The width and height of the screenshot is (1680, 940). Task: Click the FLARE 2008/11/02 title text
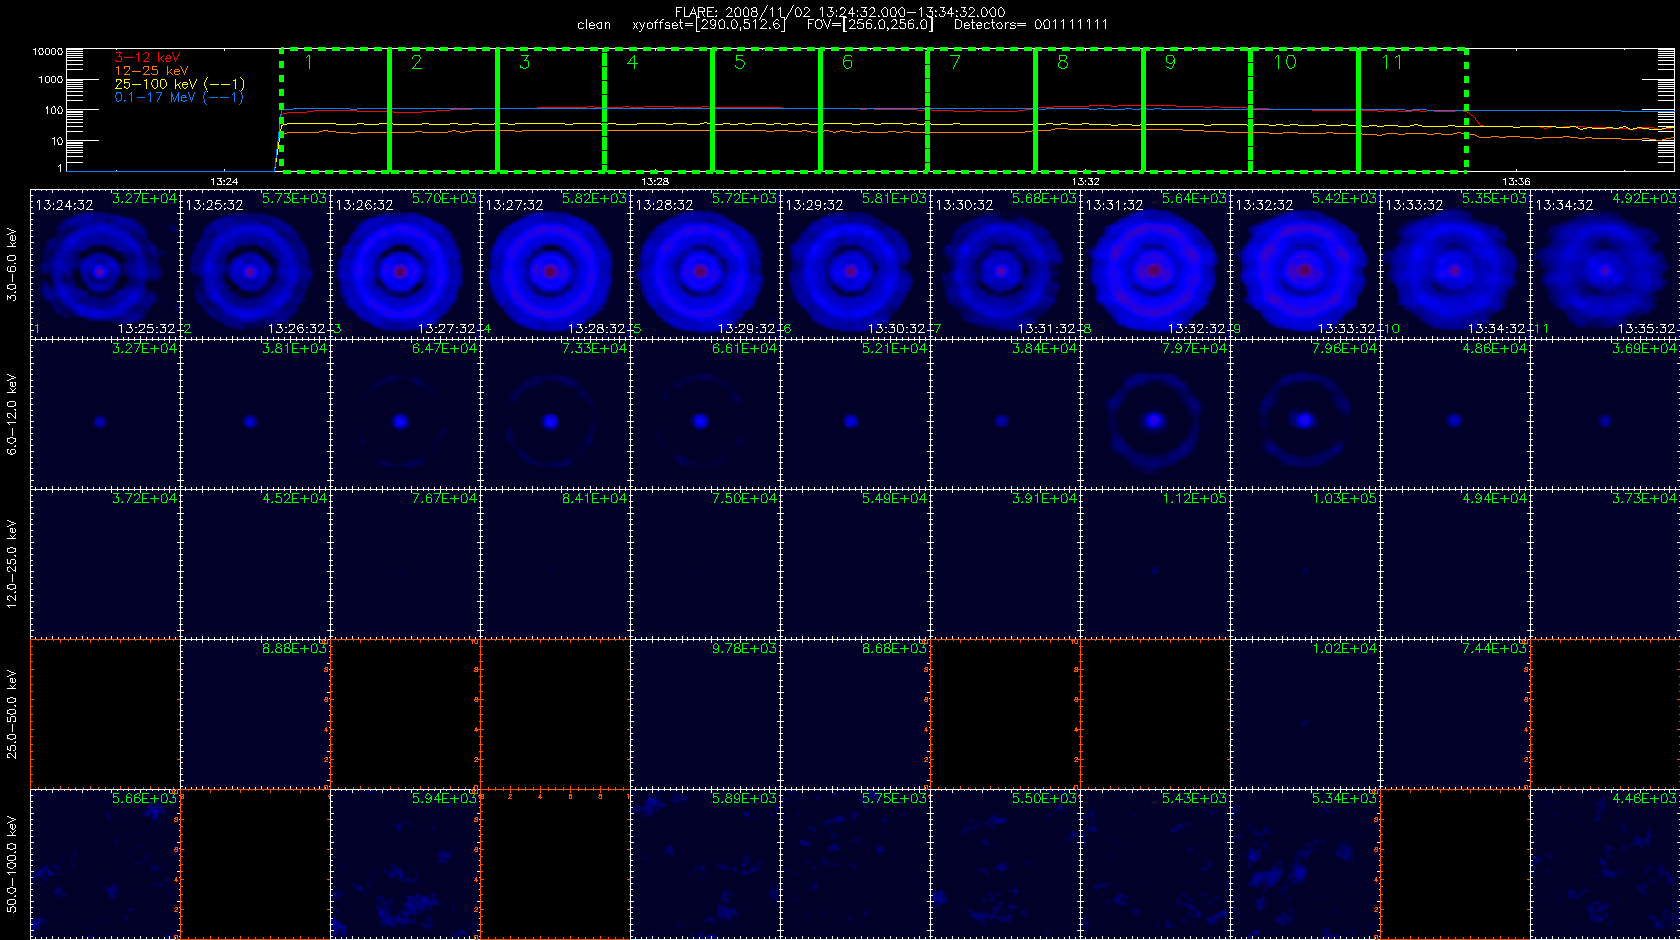[840, 12]
